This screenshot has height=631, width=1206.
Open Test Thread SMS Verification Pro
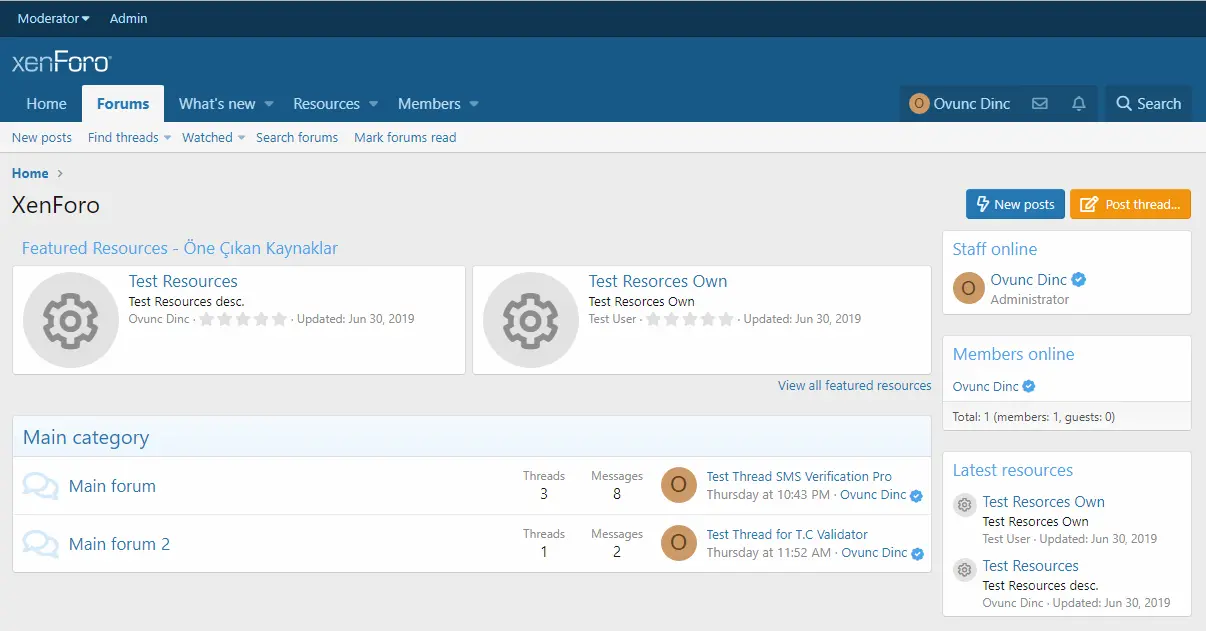tap(799, 477)
